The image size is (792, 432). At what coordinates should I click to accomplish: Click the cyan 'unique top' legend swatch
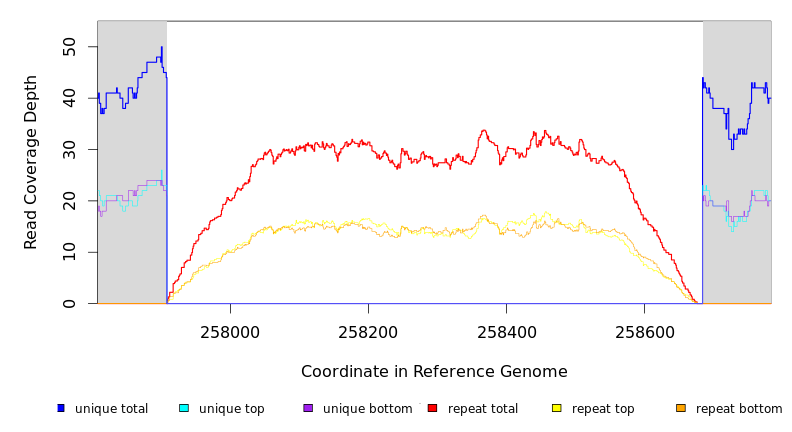tap(183, 408)
